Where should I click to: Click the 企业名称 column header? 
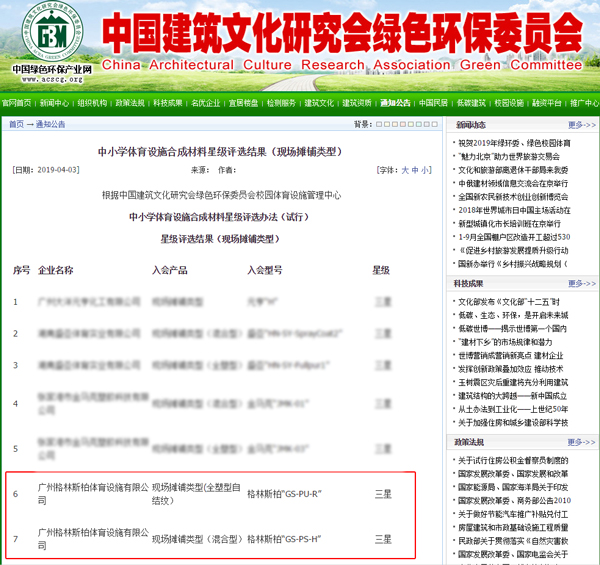click(x=55, y=270)
